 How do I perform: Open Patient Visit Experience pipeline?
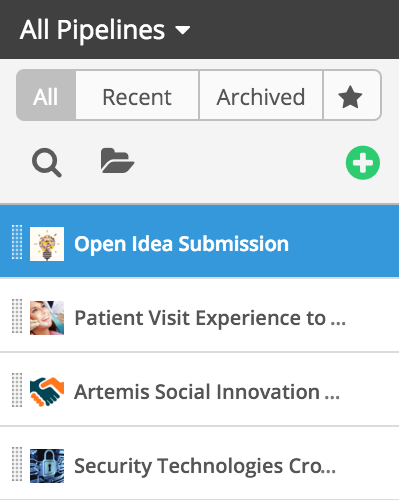click(199, 315)
